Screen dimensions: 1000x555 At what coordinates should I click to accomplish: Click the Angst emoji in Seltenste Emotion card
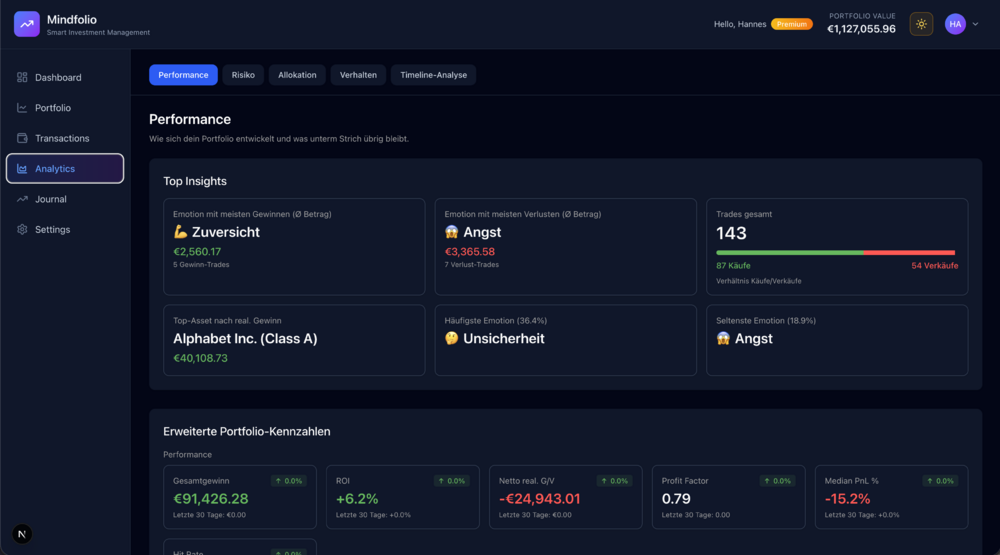coord(723,338)
